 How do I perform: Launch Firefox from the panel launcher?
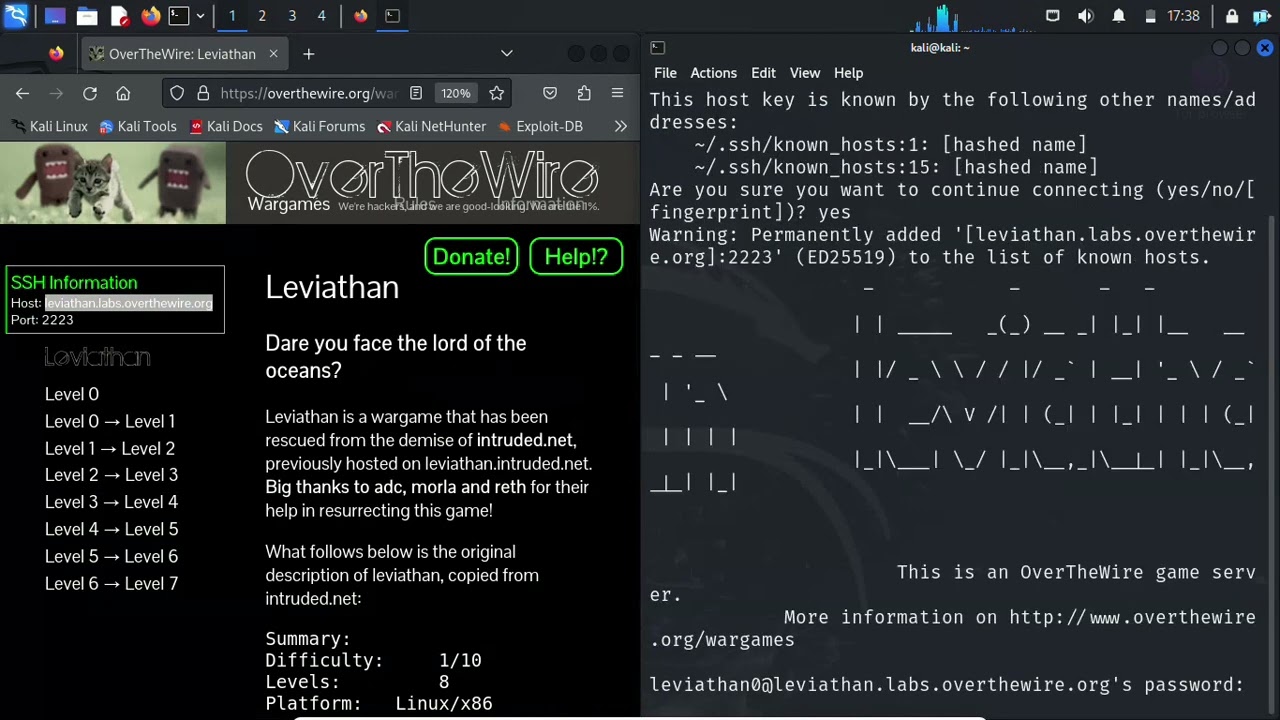150,16
